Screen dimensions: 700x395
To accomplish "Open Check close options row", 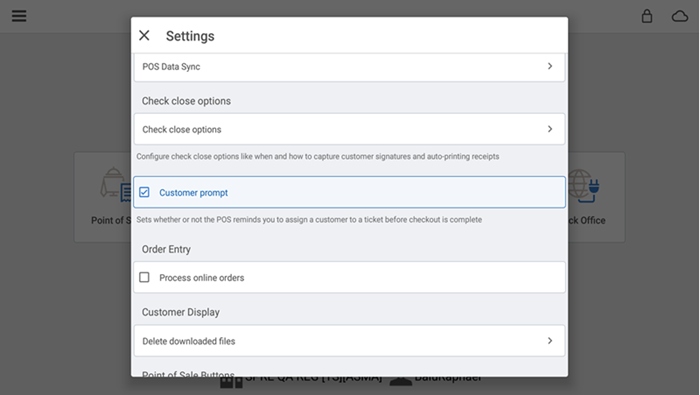I will [350, 129].
